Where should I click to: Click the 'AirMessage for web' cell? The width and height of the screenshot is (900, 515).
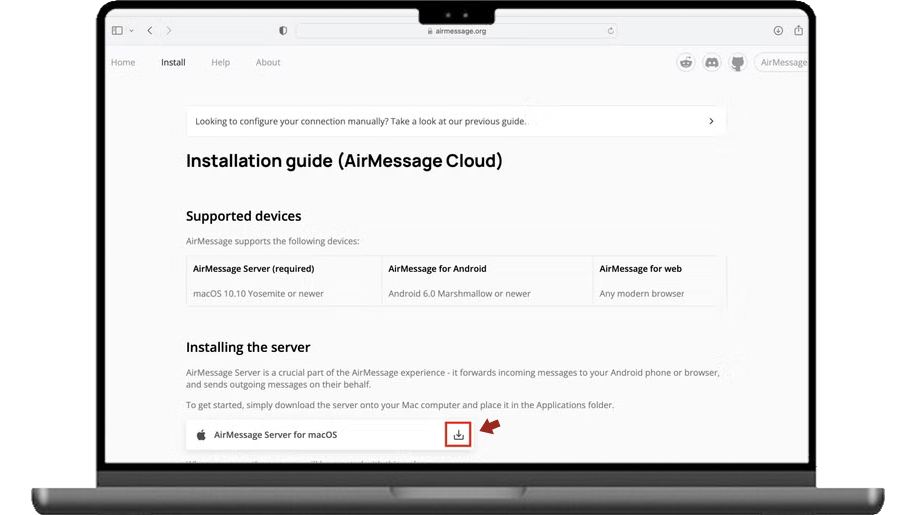point(641,269)
